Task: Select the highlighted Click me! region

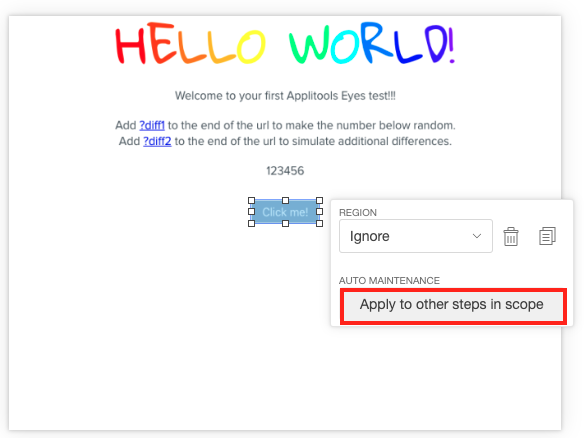Action: [x=285, y=212]
